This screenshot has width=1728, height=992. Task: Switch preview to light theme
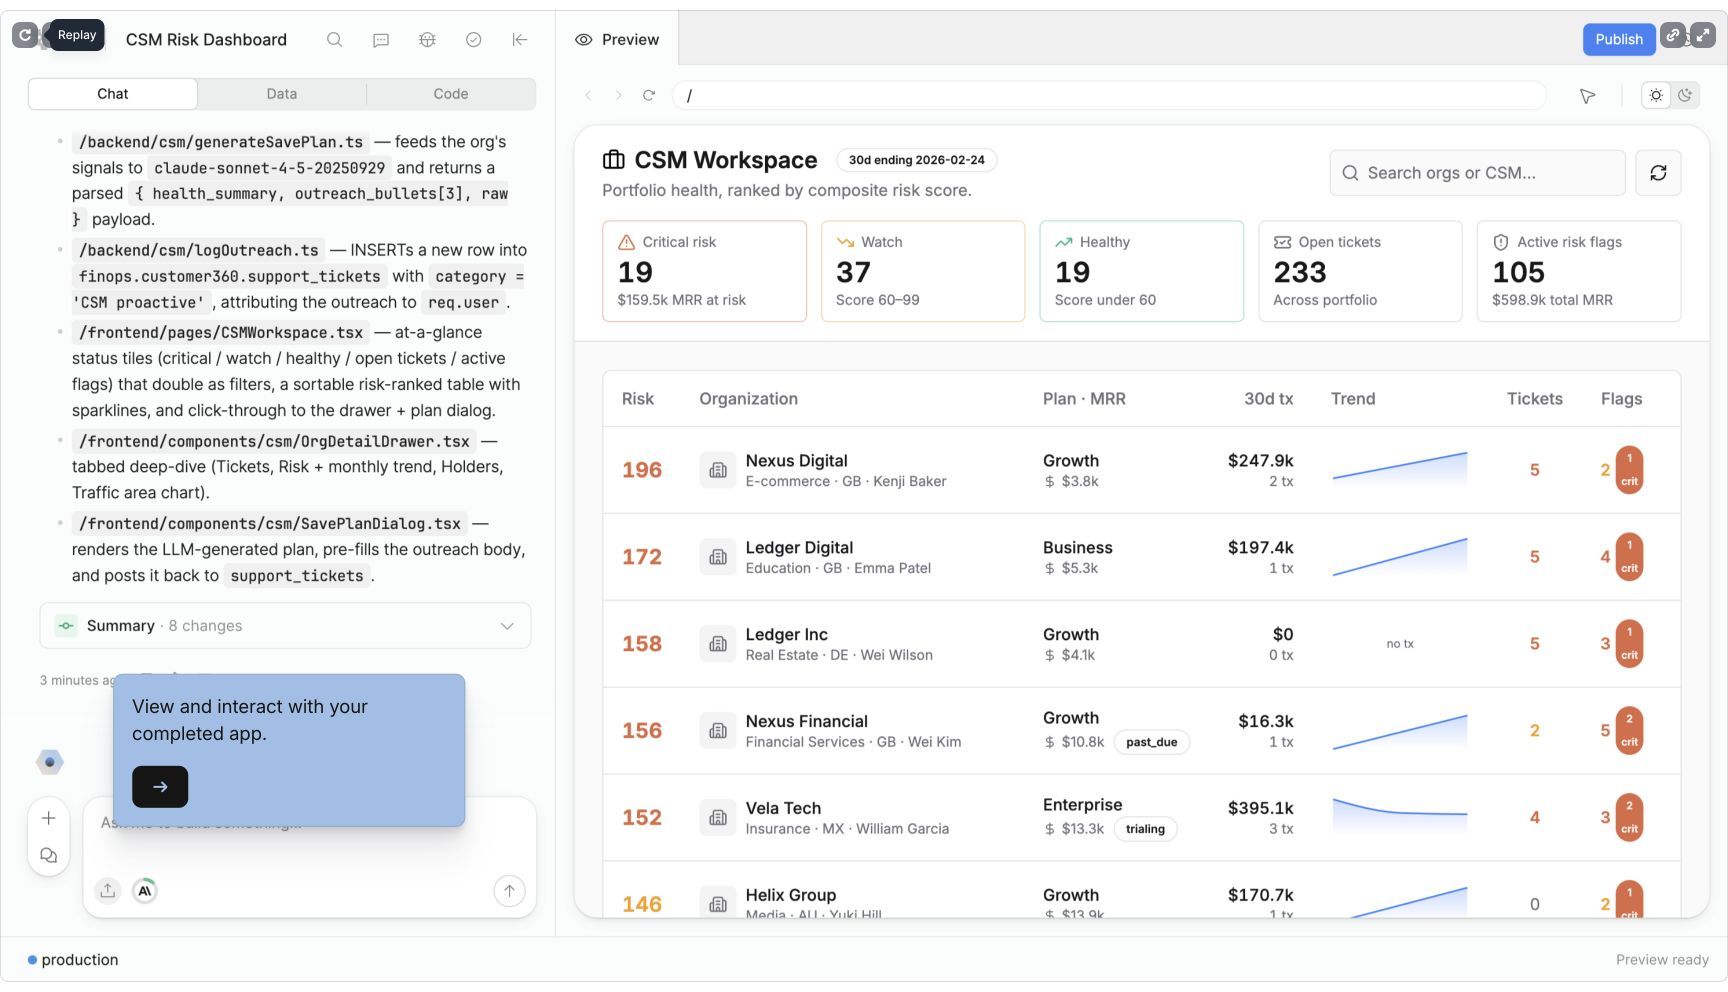1656,95
